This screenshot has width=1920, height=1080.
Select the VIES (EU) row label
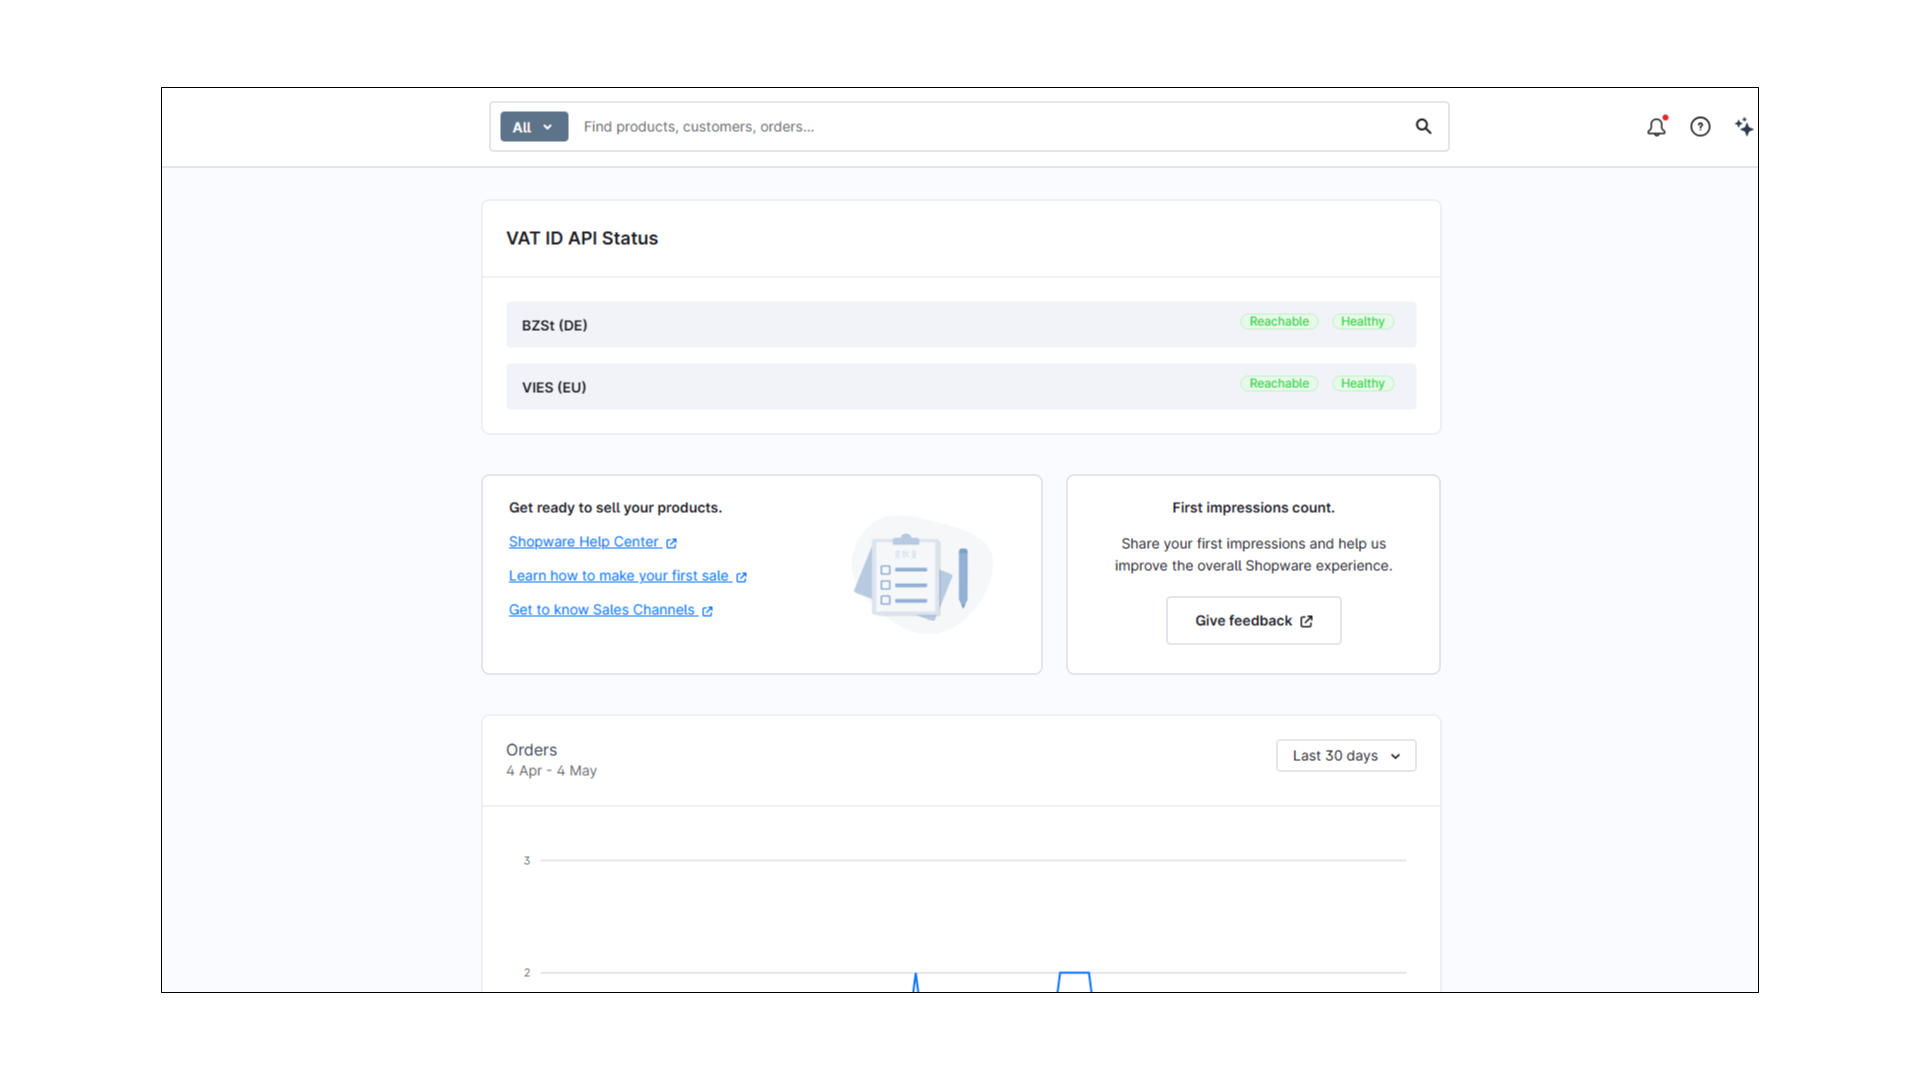[x=554, y=388]
